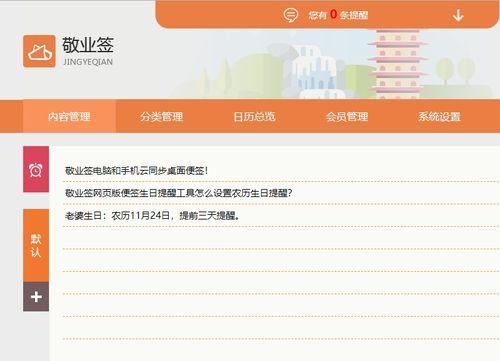This screenshot has width=500, height=361.
Task: Open 系统设置 menu item
Action: (x=439, y=117)
